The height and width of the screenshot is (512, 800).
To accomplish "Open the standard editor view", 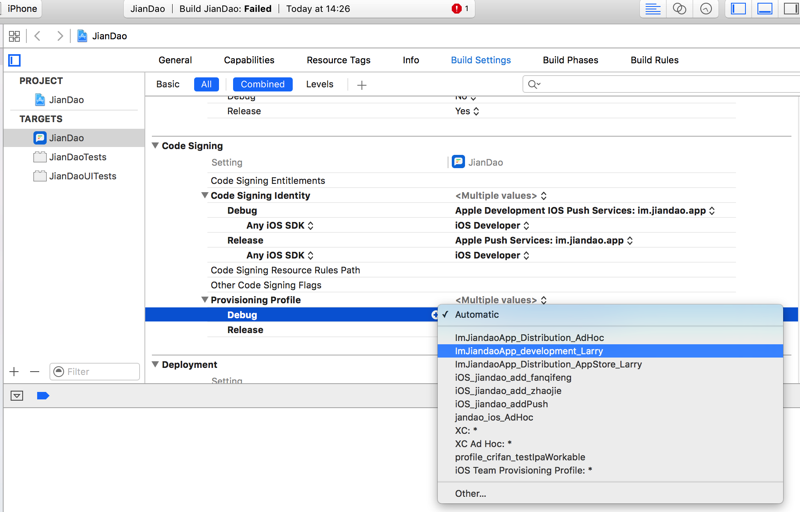I will pos(653,9).
